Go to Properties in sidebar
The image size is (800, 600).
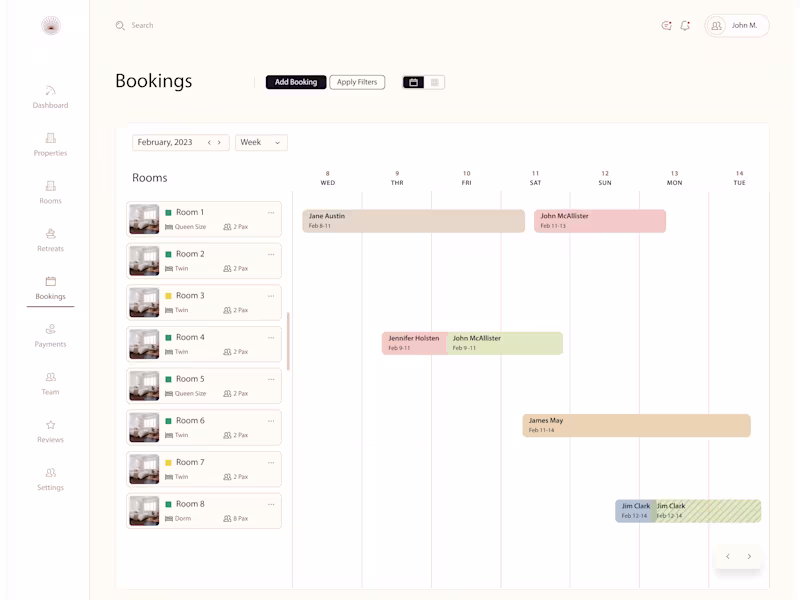coord(50,139)
